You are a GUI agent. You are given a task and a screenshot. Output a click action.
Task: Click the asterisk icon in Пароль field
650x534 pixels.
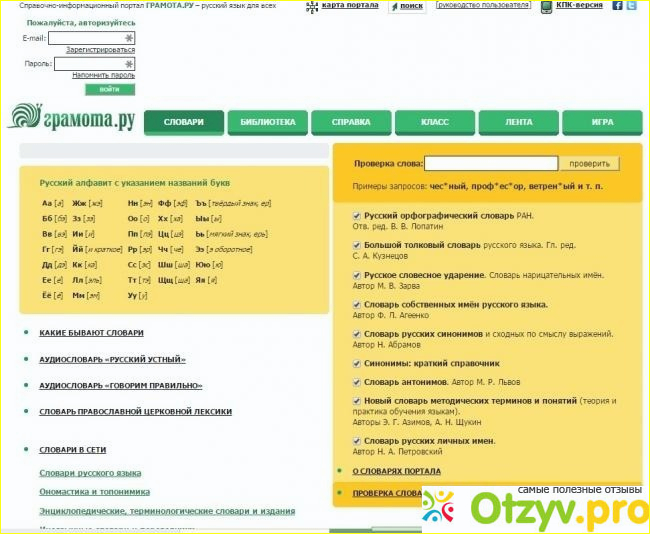click(128, 64)
